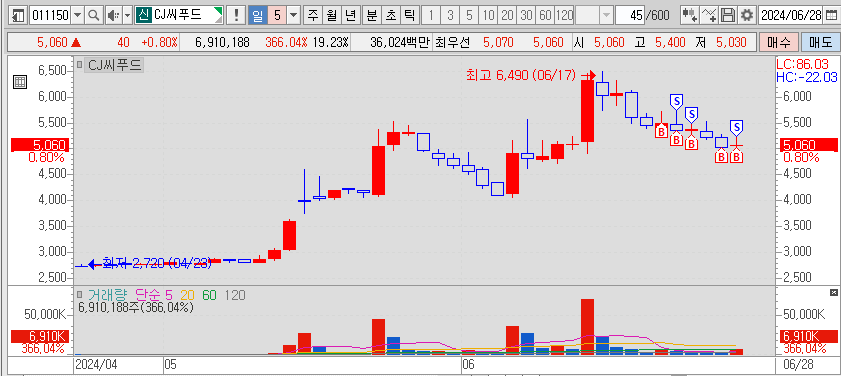The height and width of the screenshot is (376, 841).
Task: Click the 최저 2,720 (04/23) low label
Action: (x=157, y=263)
